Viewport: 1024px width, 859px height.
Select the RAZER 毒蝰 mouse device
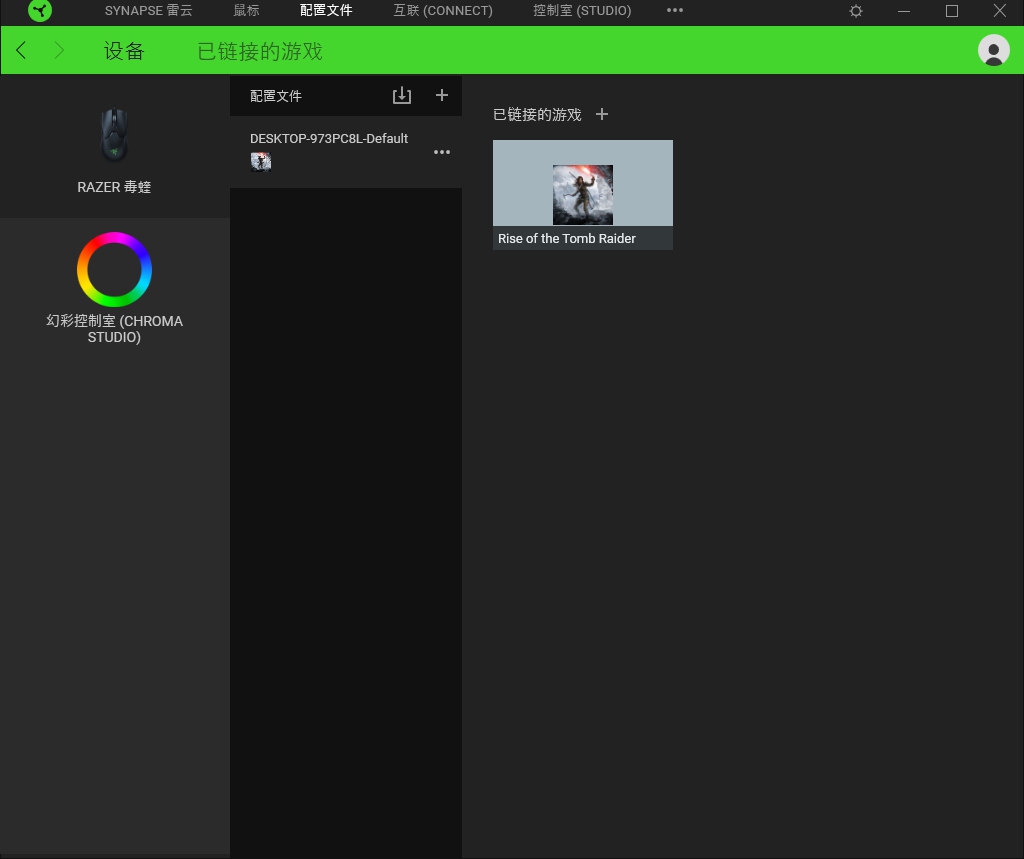coord(114,150)
